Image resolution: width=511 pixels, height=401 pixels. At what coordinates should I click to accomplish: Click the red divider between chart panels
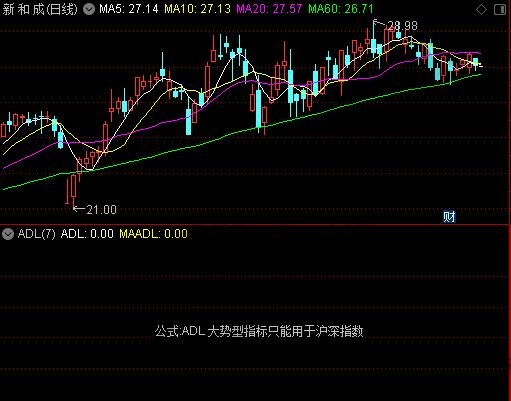click(255, 225)
